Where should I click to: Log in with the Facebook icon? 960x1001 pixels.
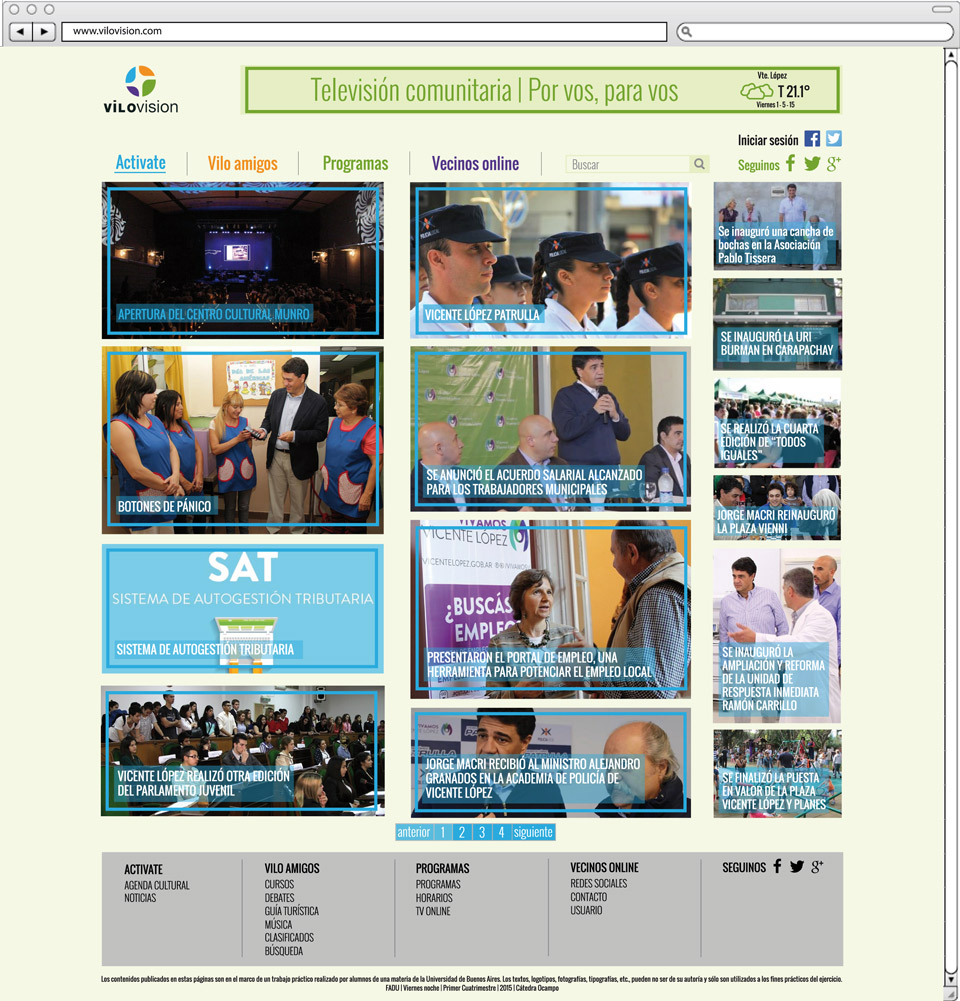pos(812,140)
